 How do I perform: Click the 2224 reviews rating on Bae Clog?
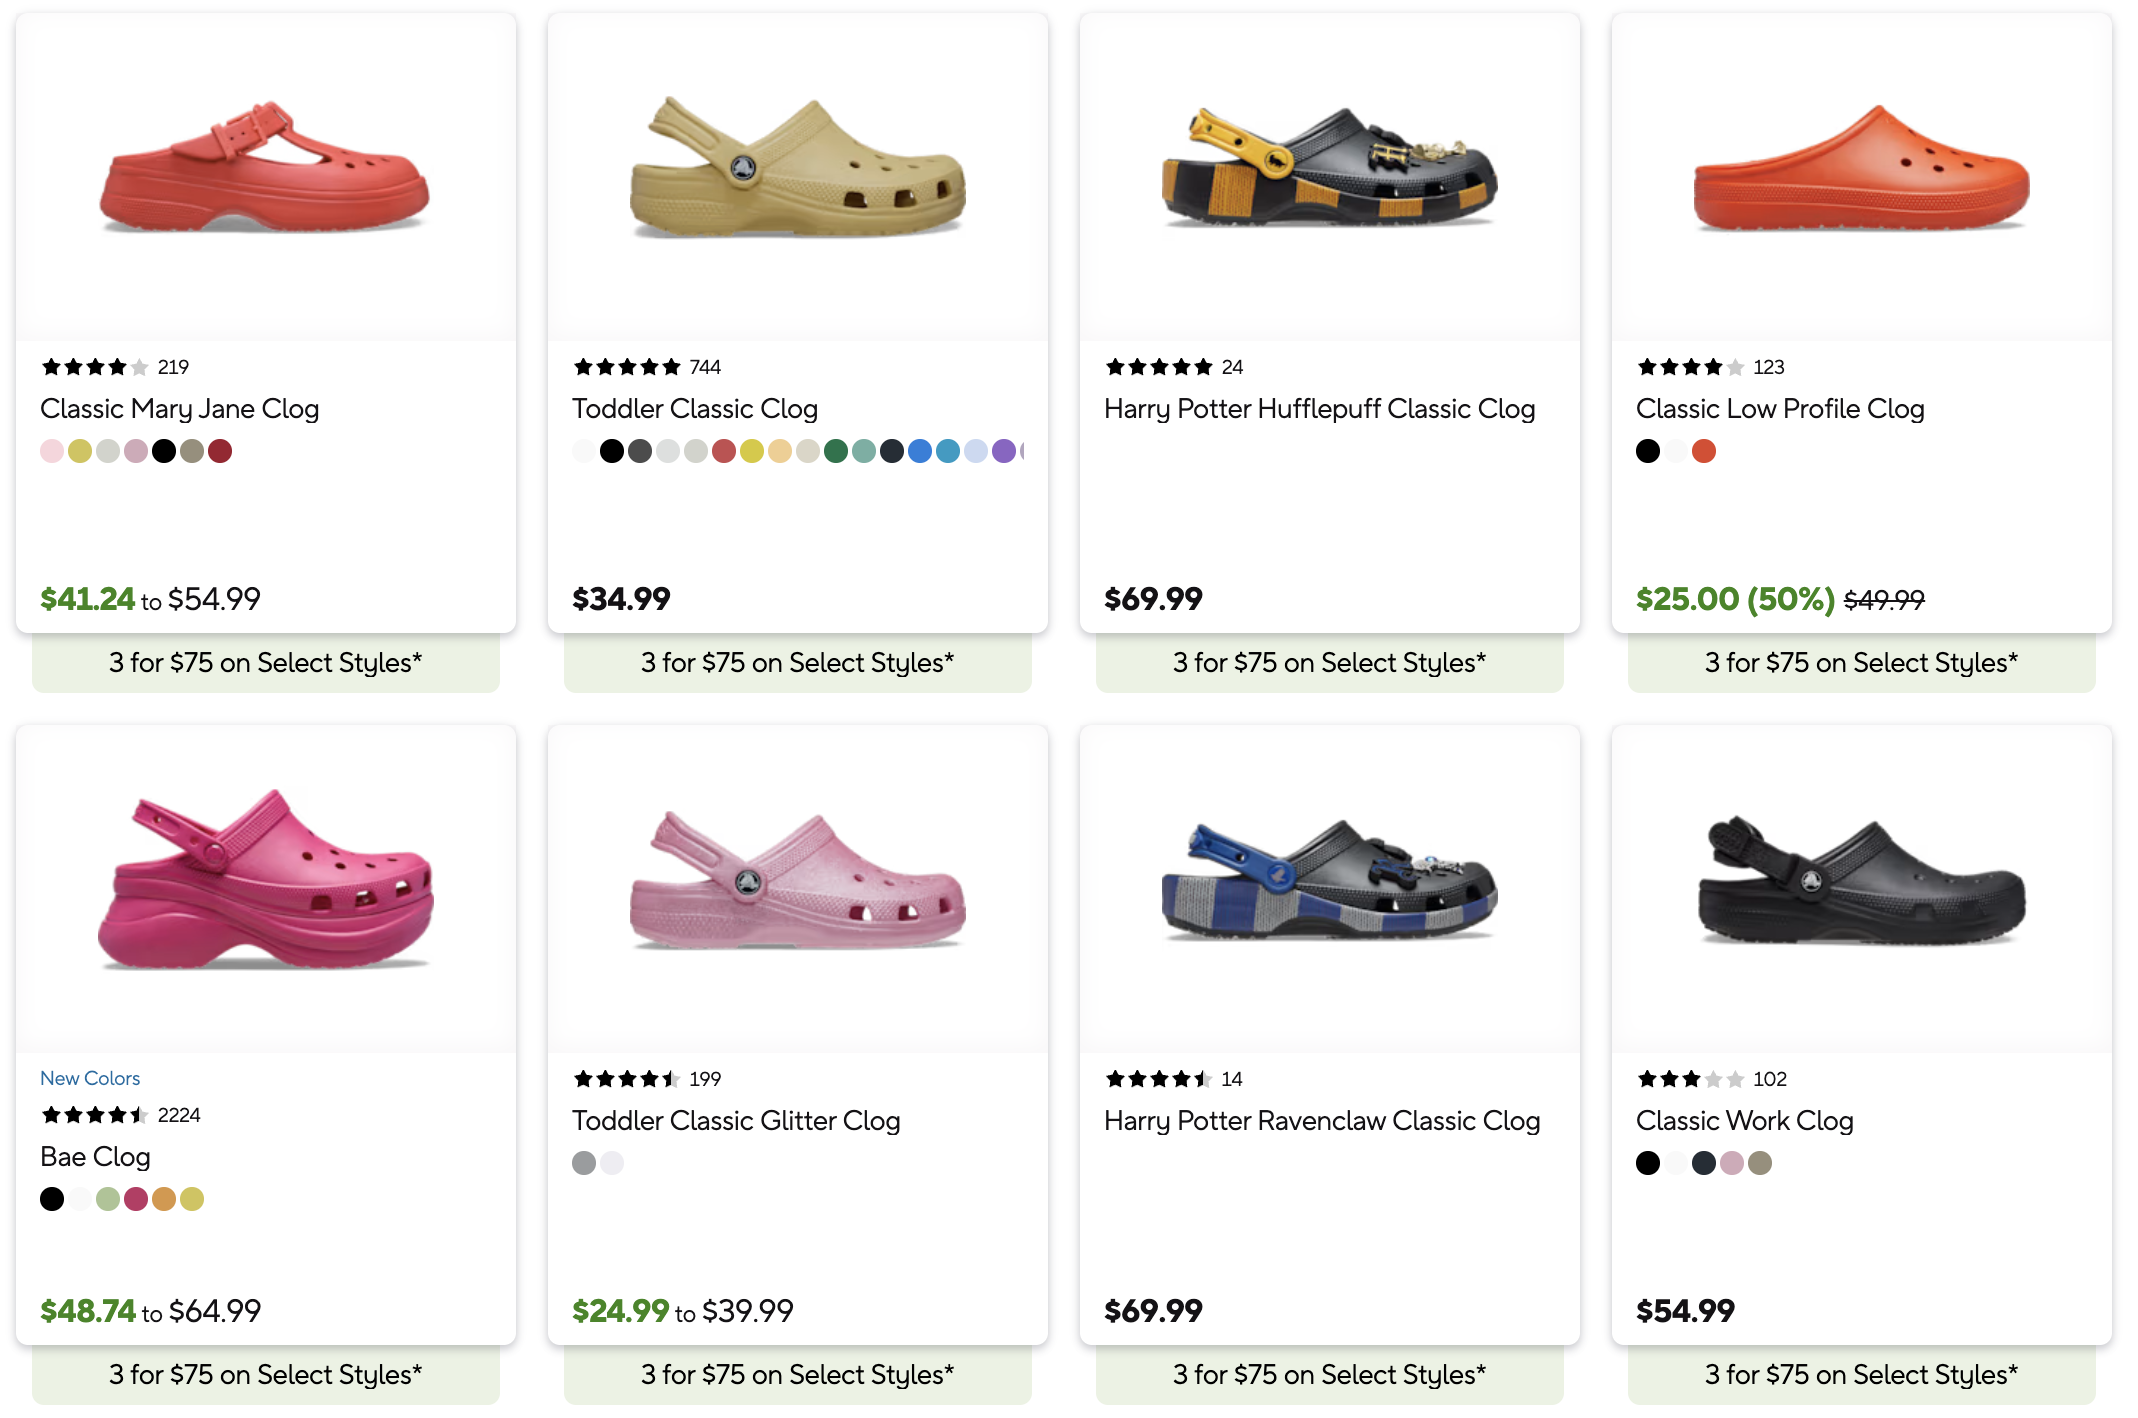[120, 1115]
